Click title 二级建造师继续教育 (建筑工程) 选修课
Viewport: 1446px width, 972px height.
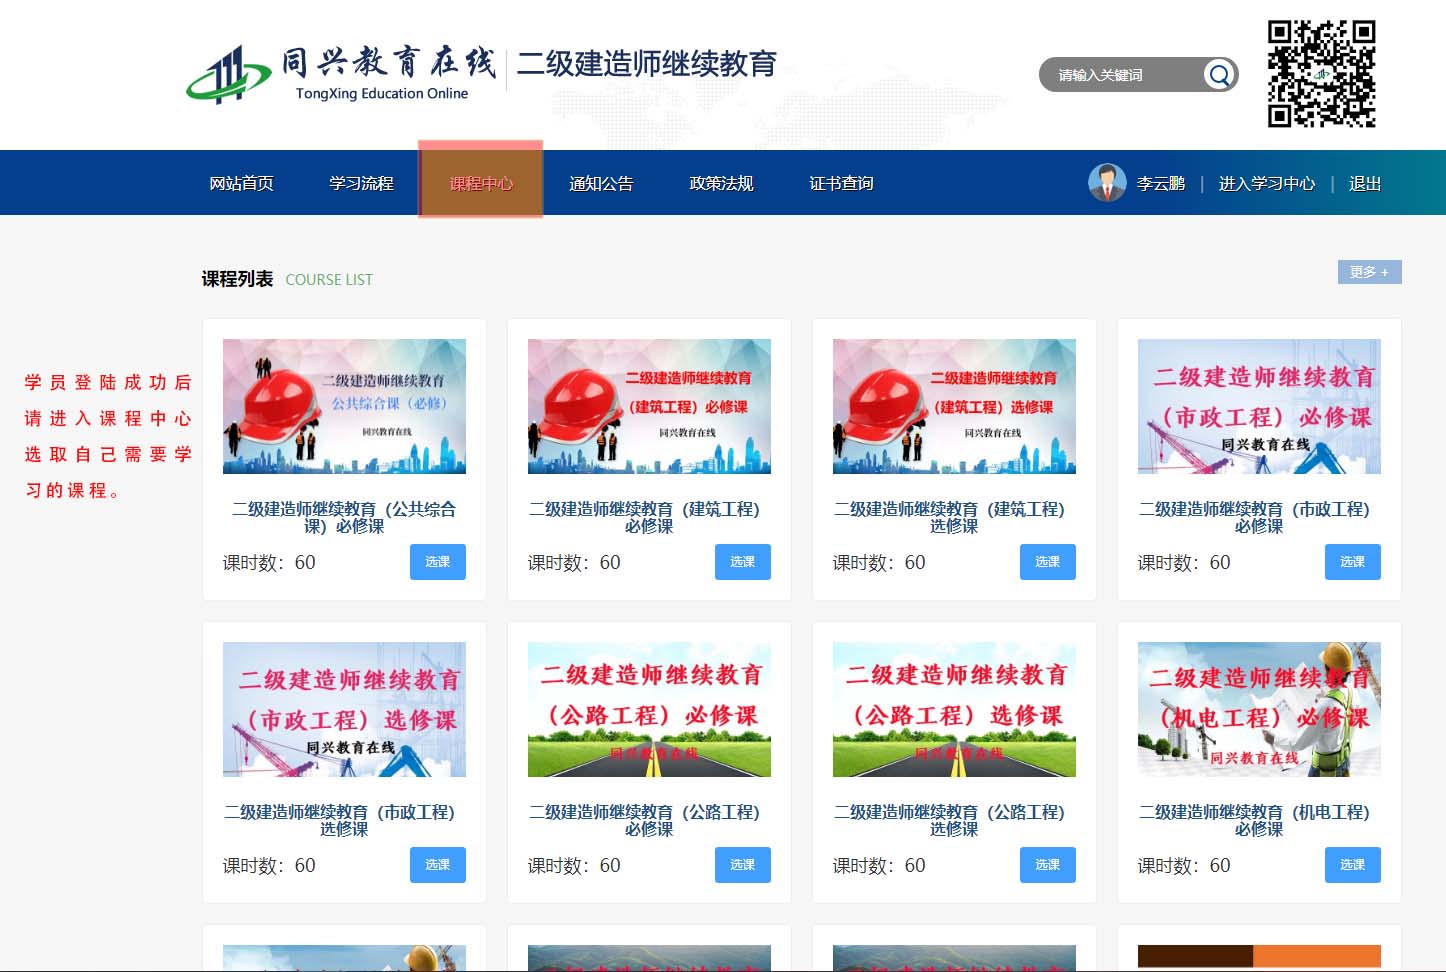[954, 517]
